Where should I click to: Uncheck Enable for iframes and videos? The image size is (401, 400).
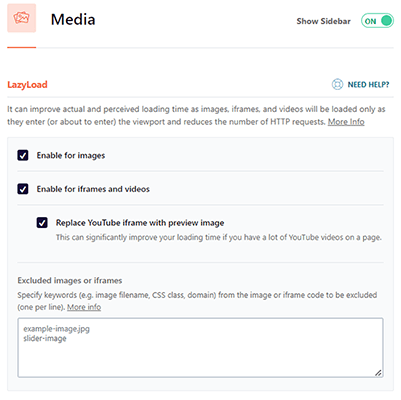click(23, 189)
